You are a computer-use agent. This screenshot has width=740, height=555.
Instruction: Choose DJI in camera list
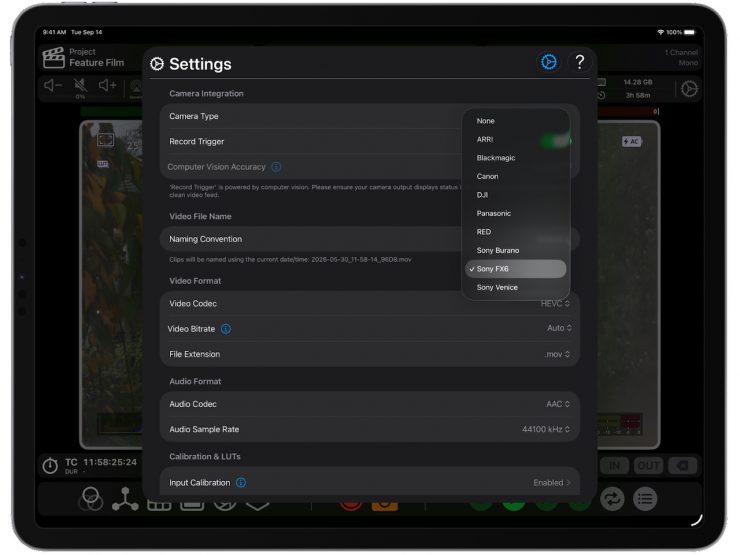pos(515,195)
